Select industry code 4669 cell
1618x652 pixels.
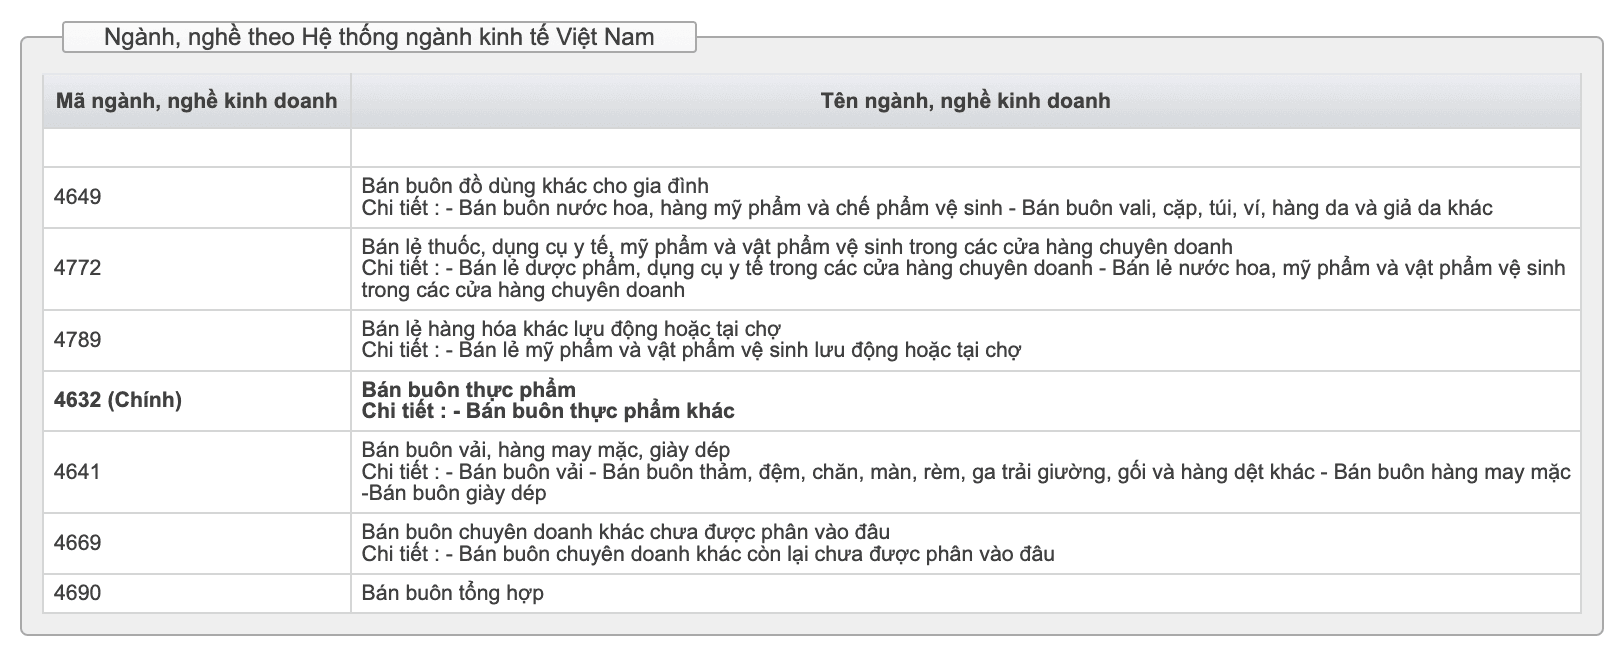point(78,543)
